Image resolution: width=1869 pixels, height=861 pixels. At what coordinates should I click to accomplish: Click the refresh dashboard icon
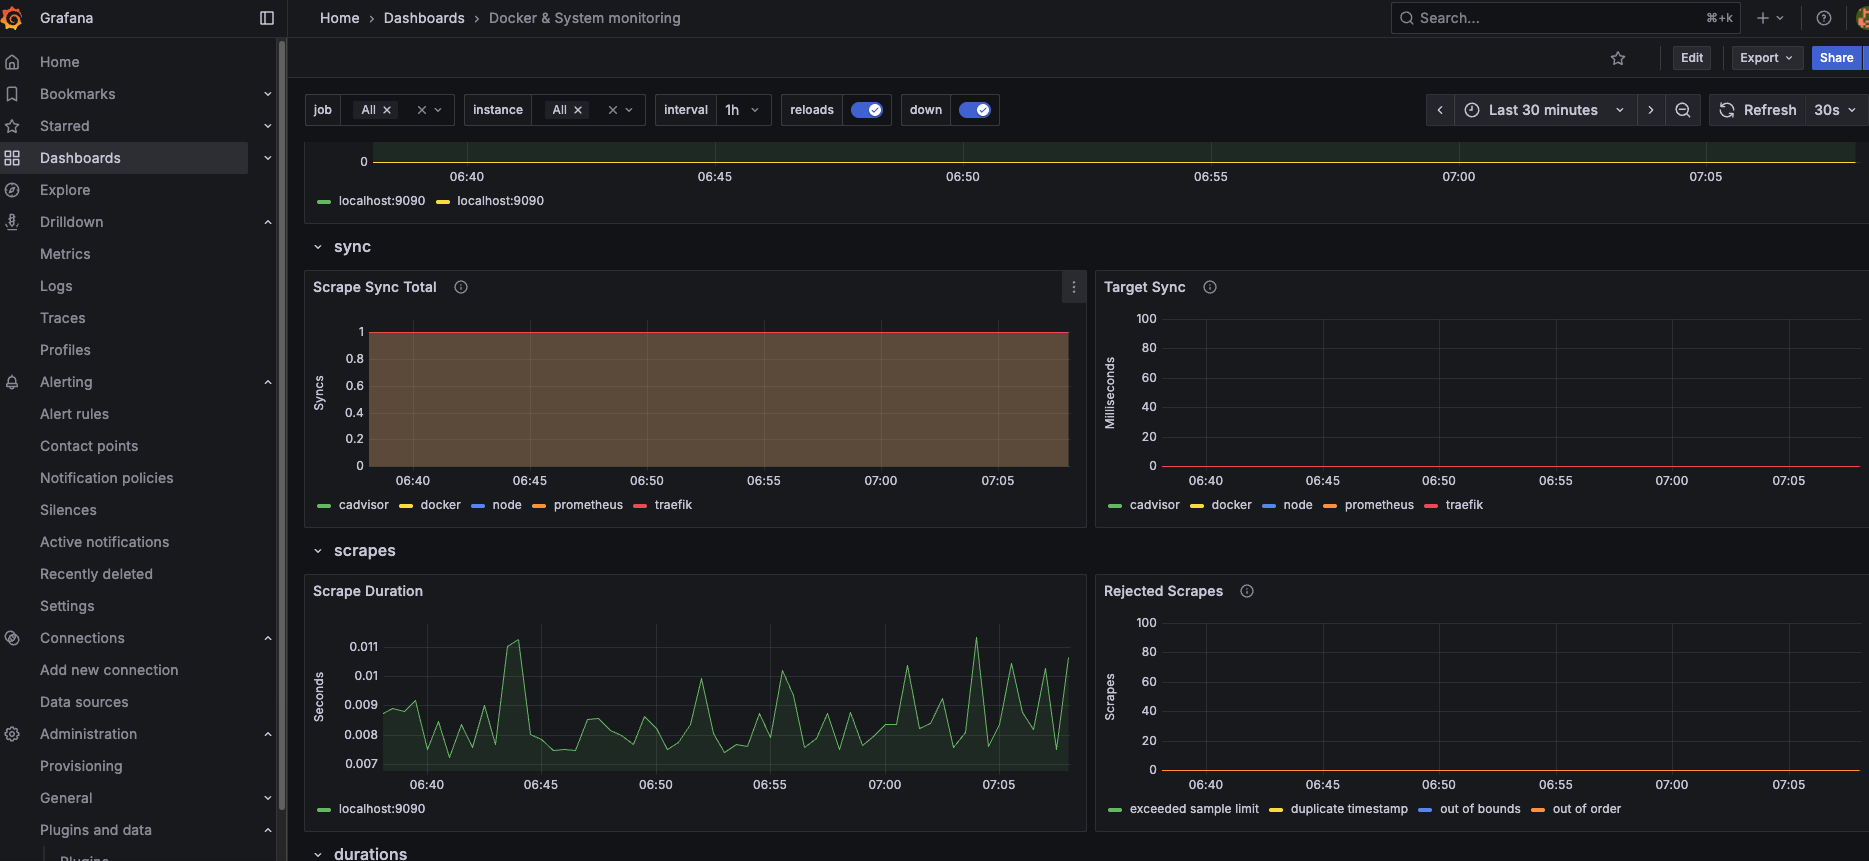[x=1727, y=110]
